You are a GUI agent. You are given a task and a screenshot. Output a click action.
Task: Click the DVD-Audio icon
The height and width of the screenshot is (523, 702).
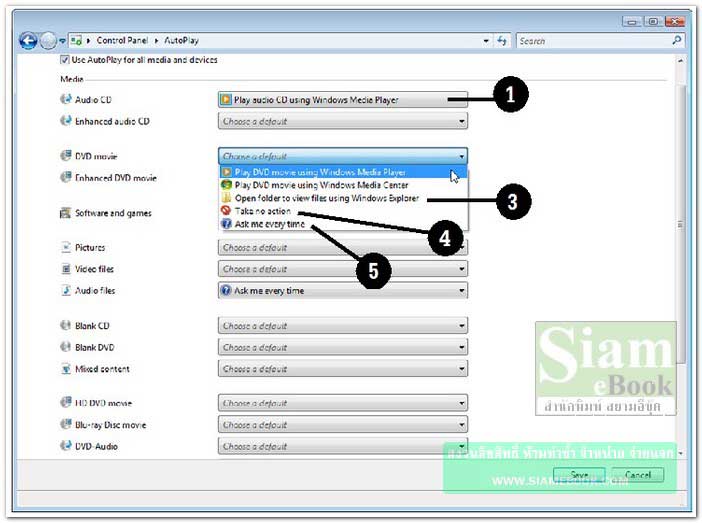(66, 446)
